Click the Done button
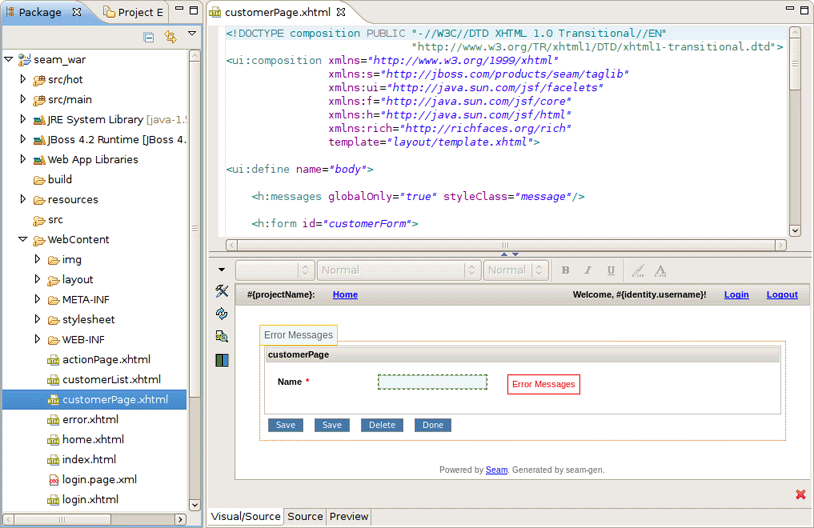This screenshot has height=528, width=814. (x=433, y=425)
